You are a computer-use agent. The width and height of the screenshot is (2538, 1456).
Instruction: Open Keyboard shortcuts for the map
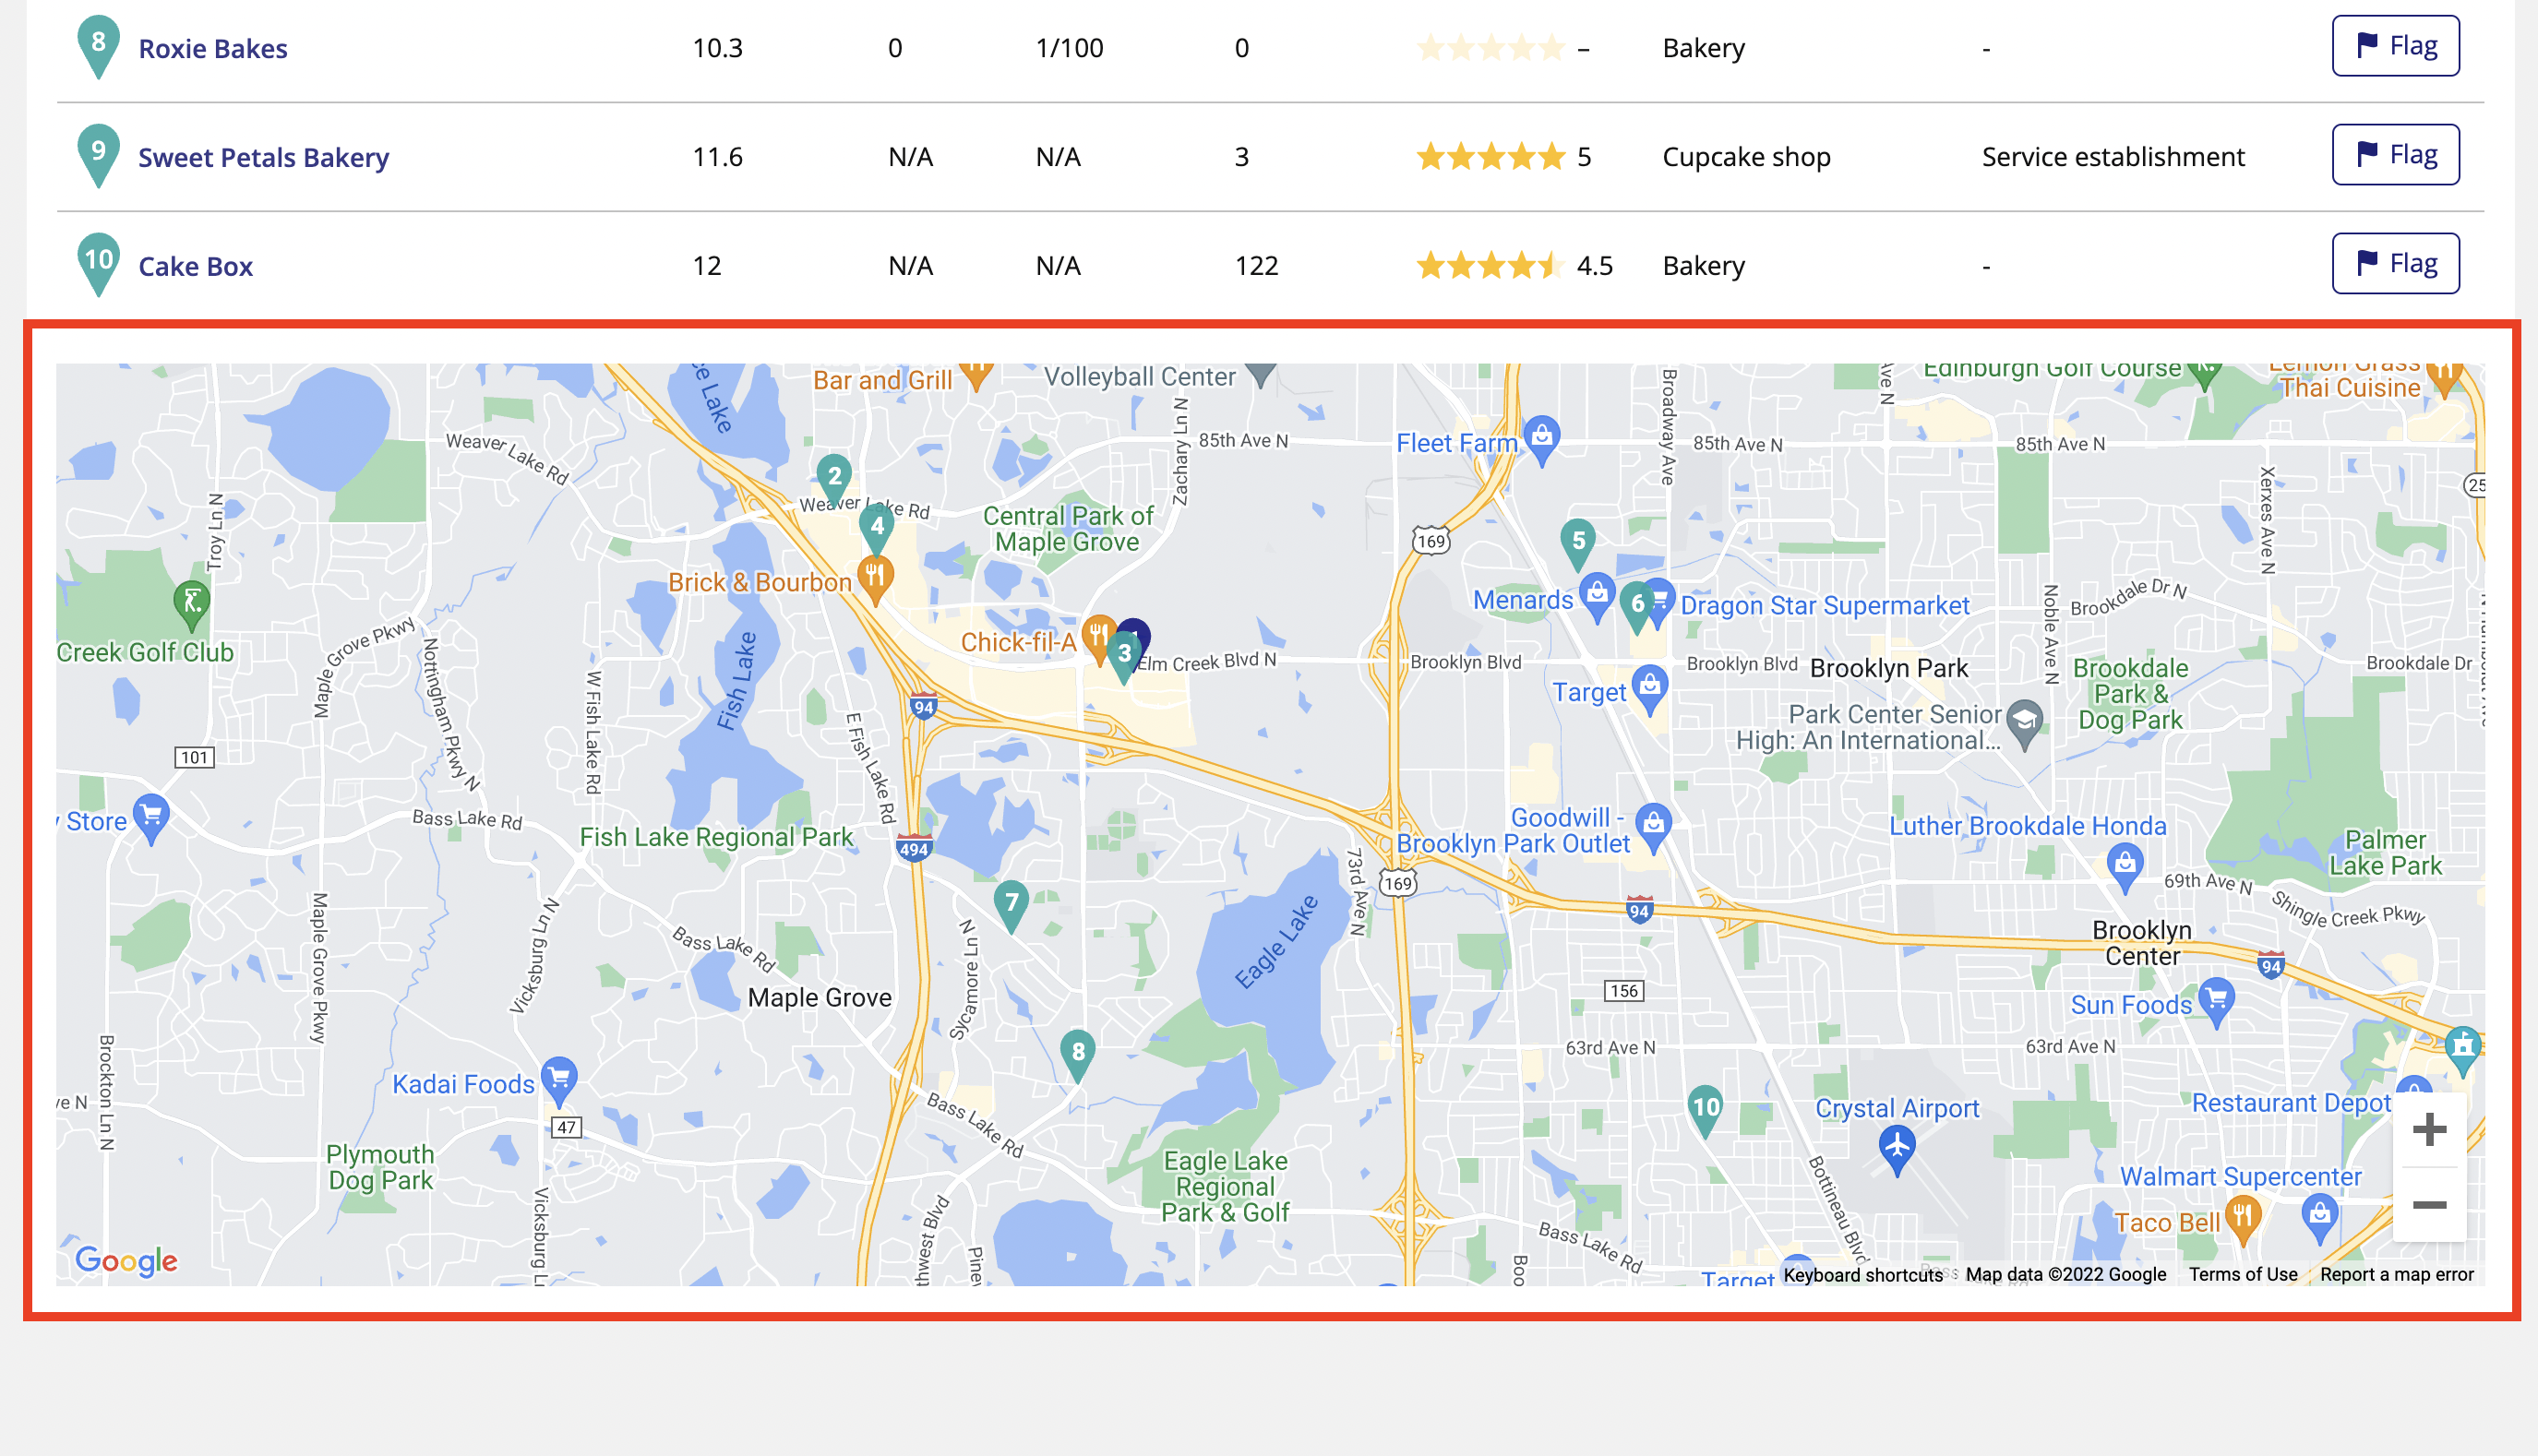[x=1863, y=1274]
